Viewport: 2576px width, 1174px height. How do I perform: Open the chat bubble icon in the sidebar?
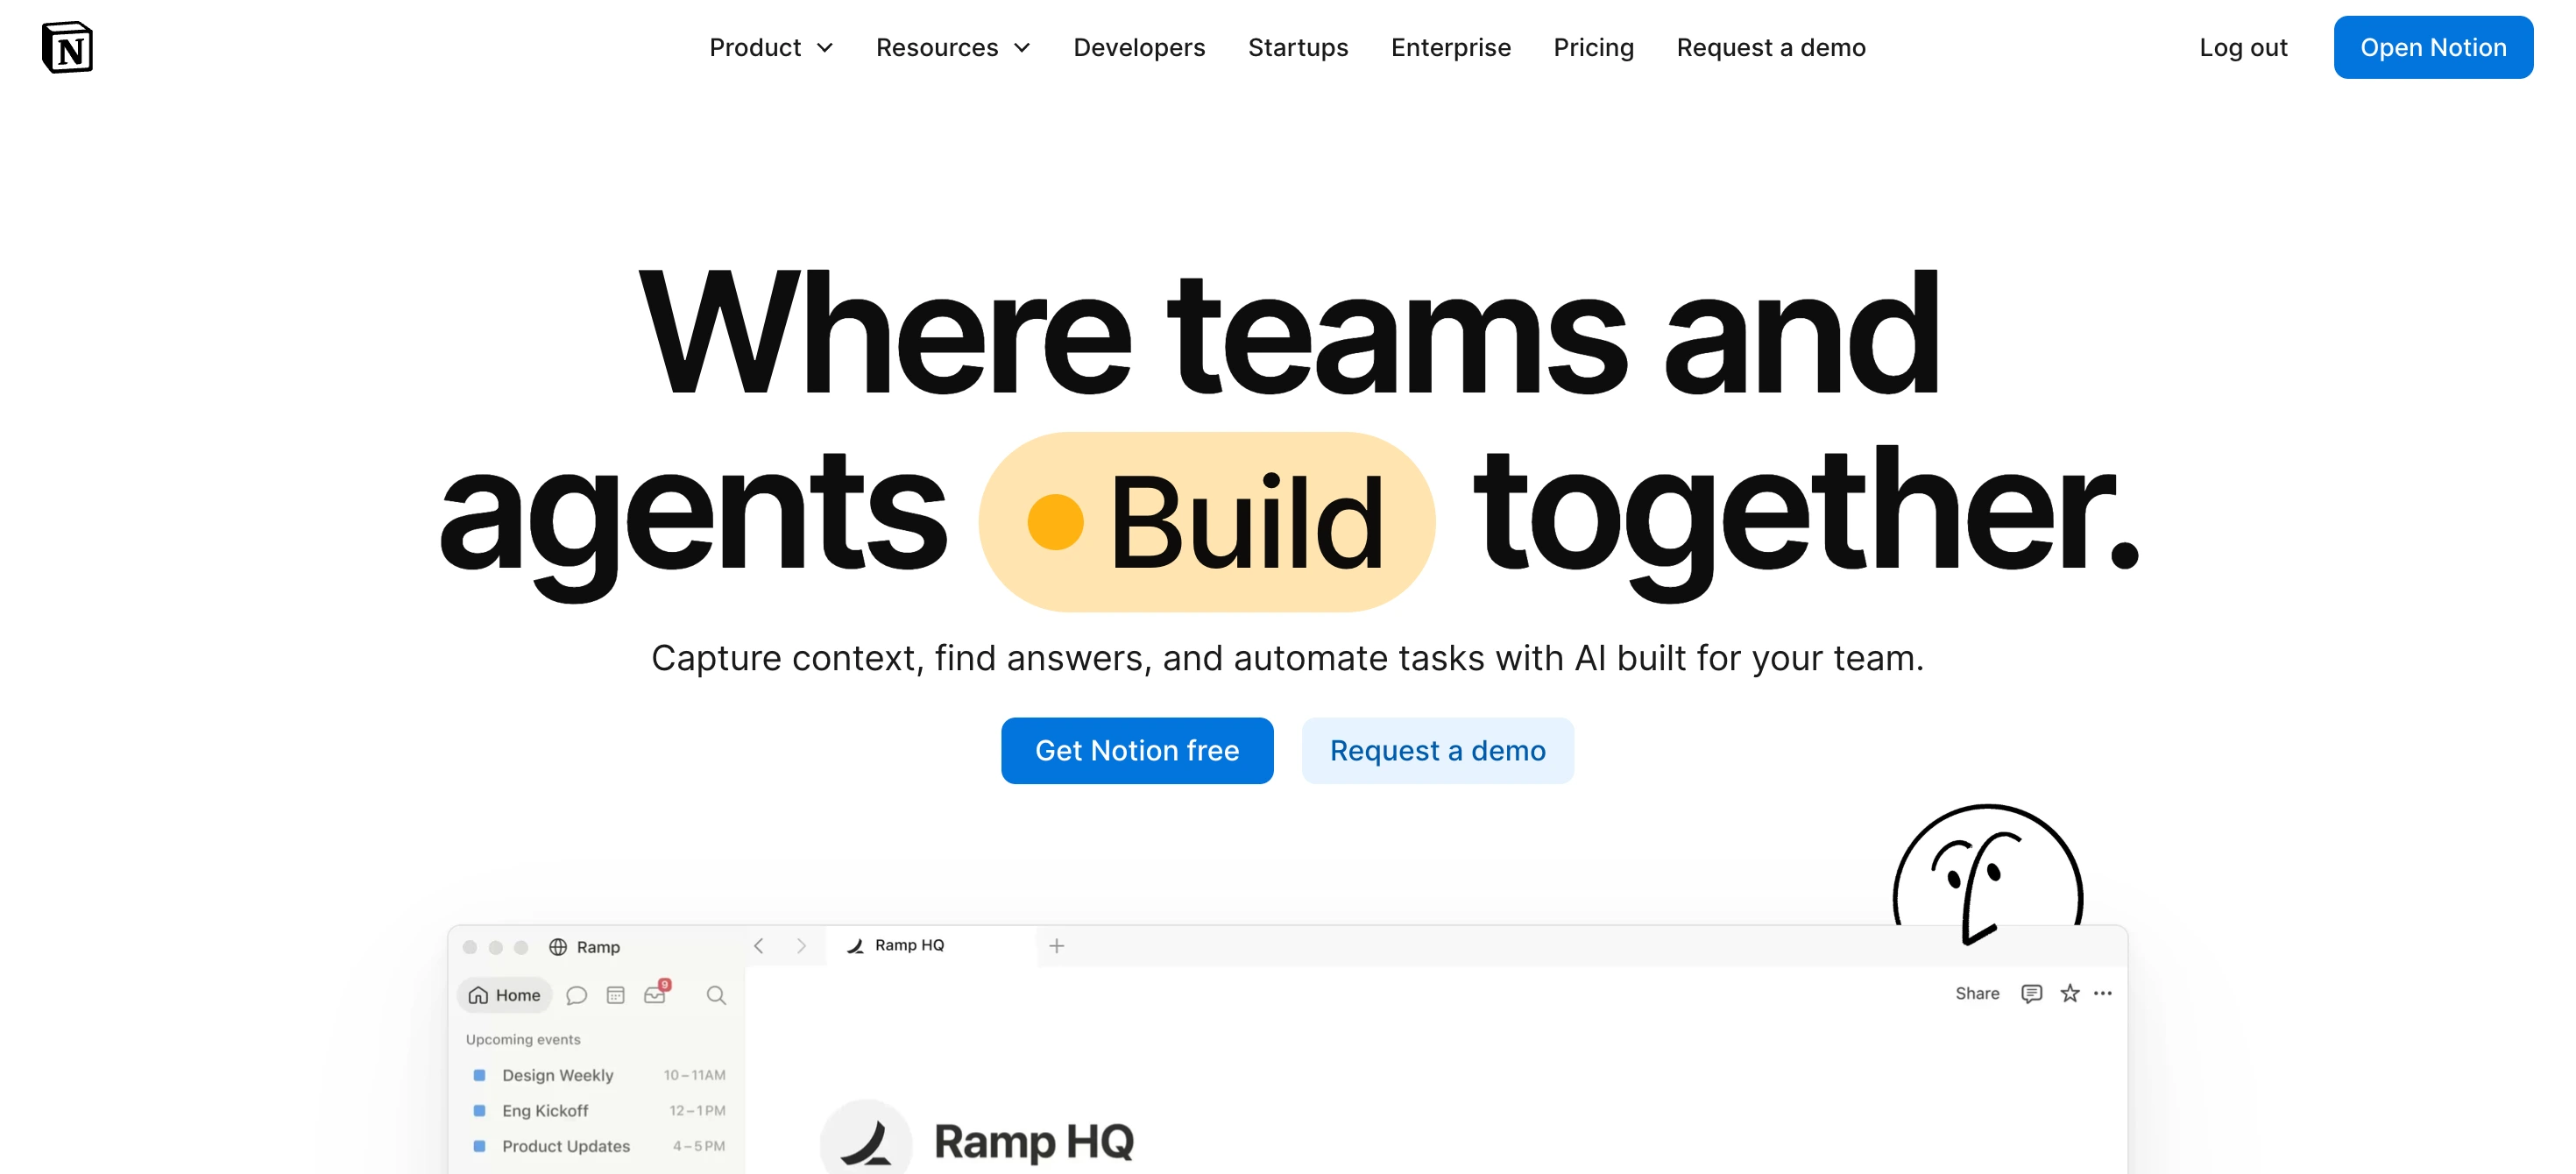(x=576, y=995)
